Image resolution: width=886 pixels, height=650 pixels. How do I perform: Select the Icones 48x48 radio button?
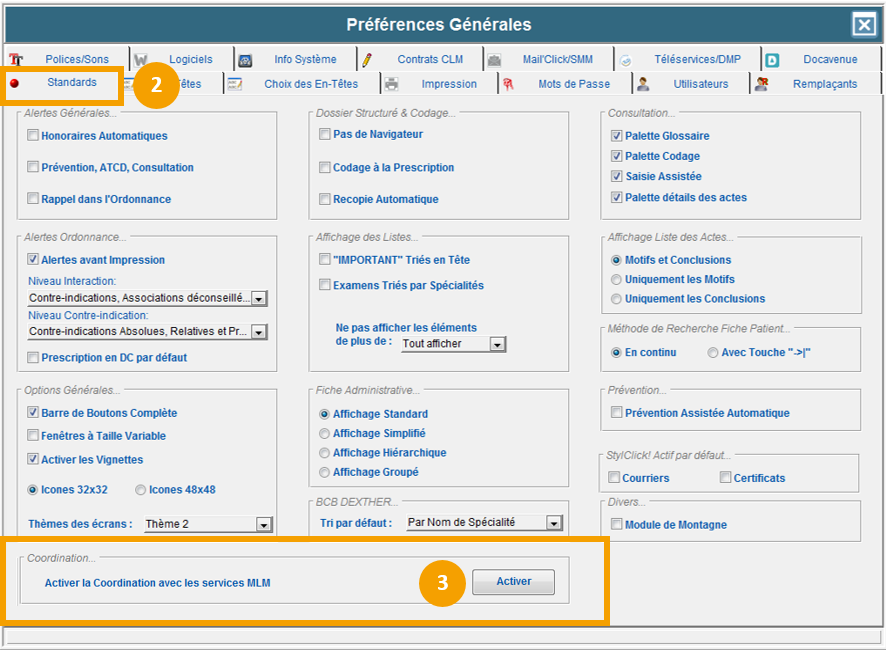tap(141, 490)
